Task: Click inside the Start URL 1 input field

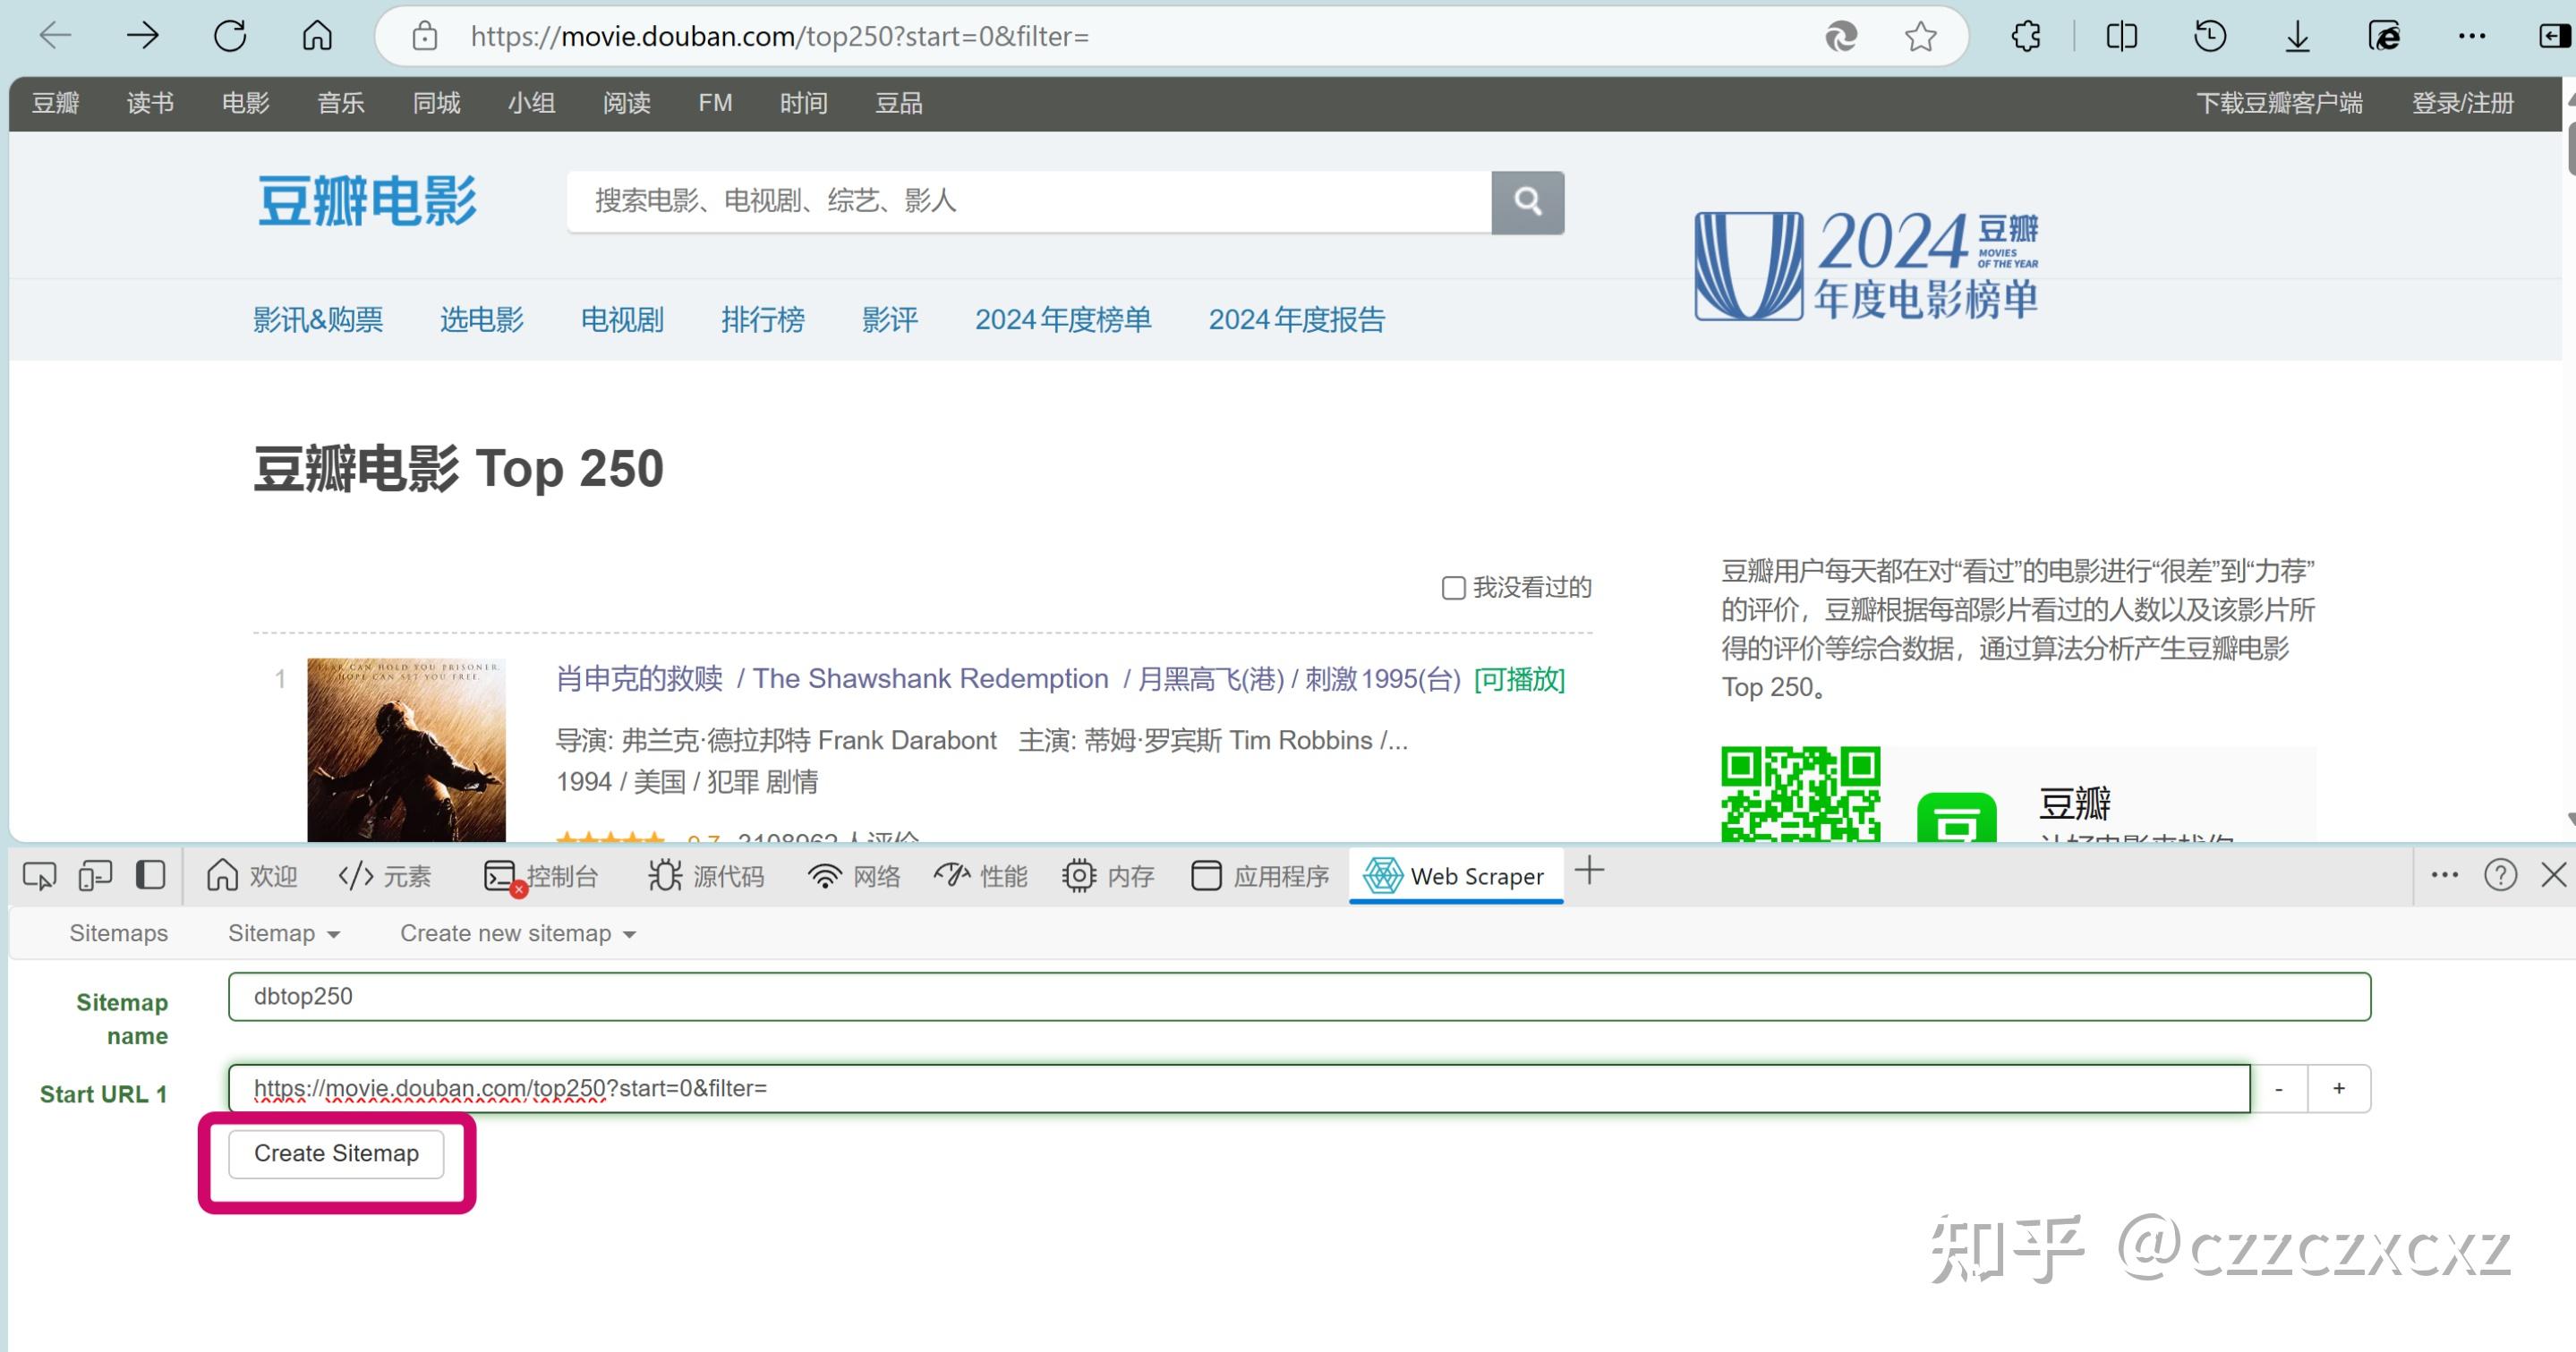Action: [1200, 1088]
